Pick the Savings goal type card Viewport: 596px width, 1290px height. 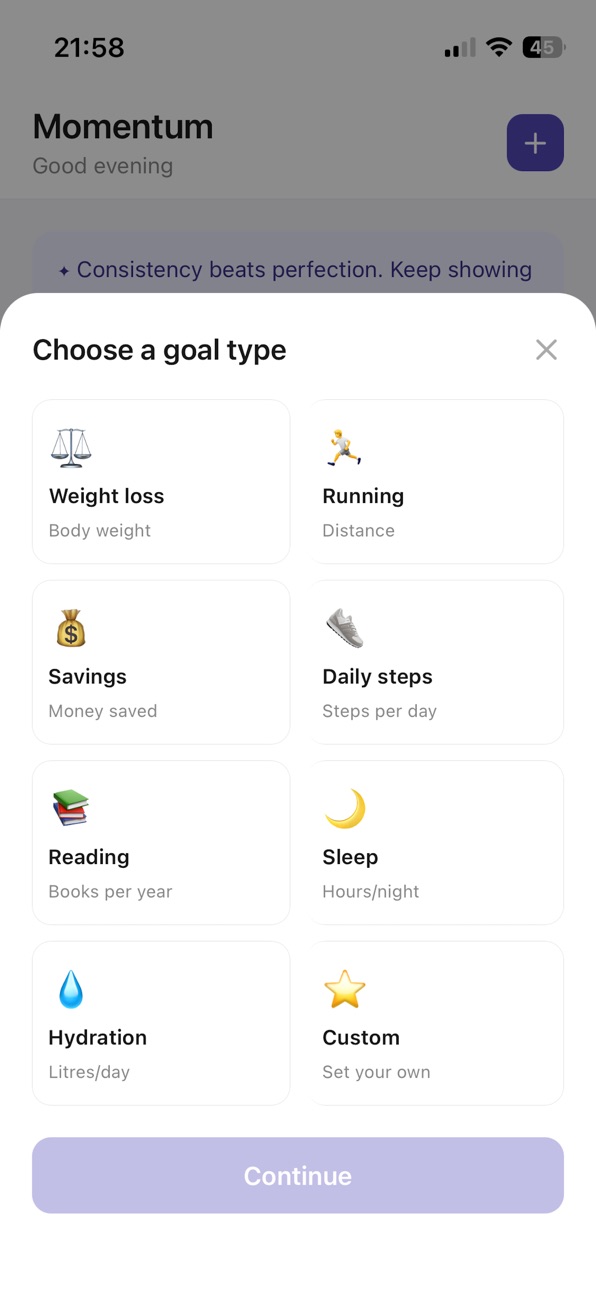161,662
